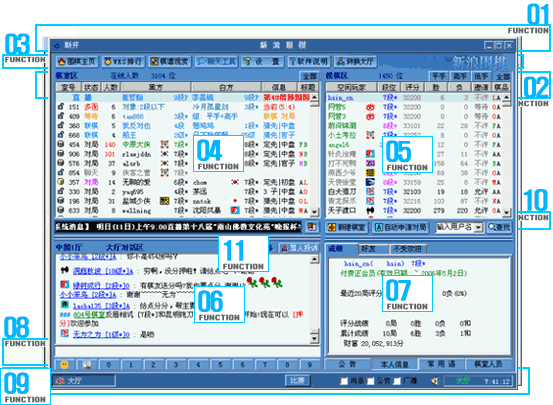Click the 自动申请对局 auto match button
The height and width of the screenshot is (405, 553).
401,228
